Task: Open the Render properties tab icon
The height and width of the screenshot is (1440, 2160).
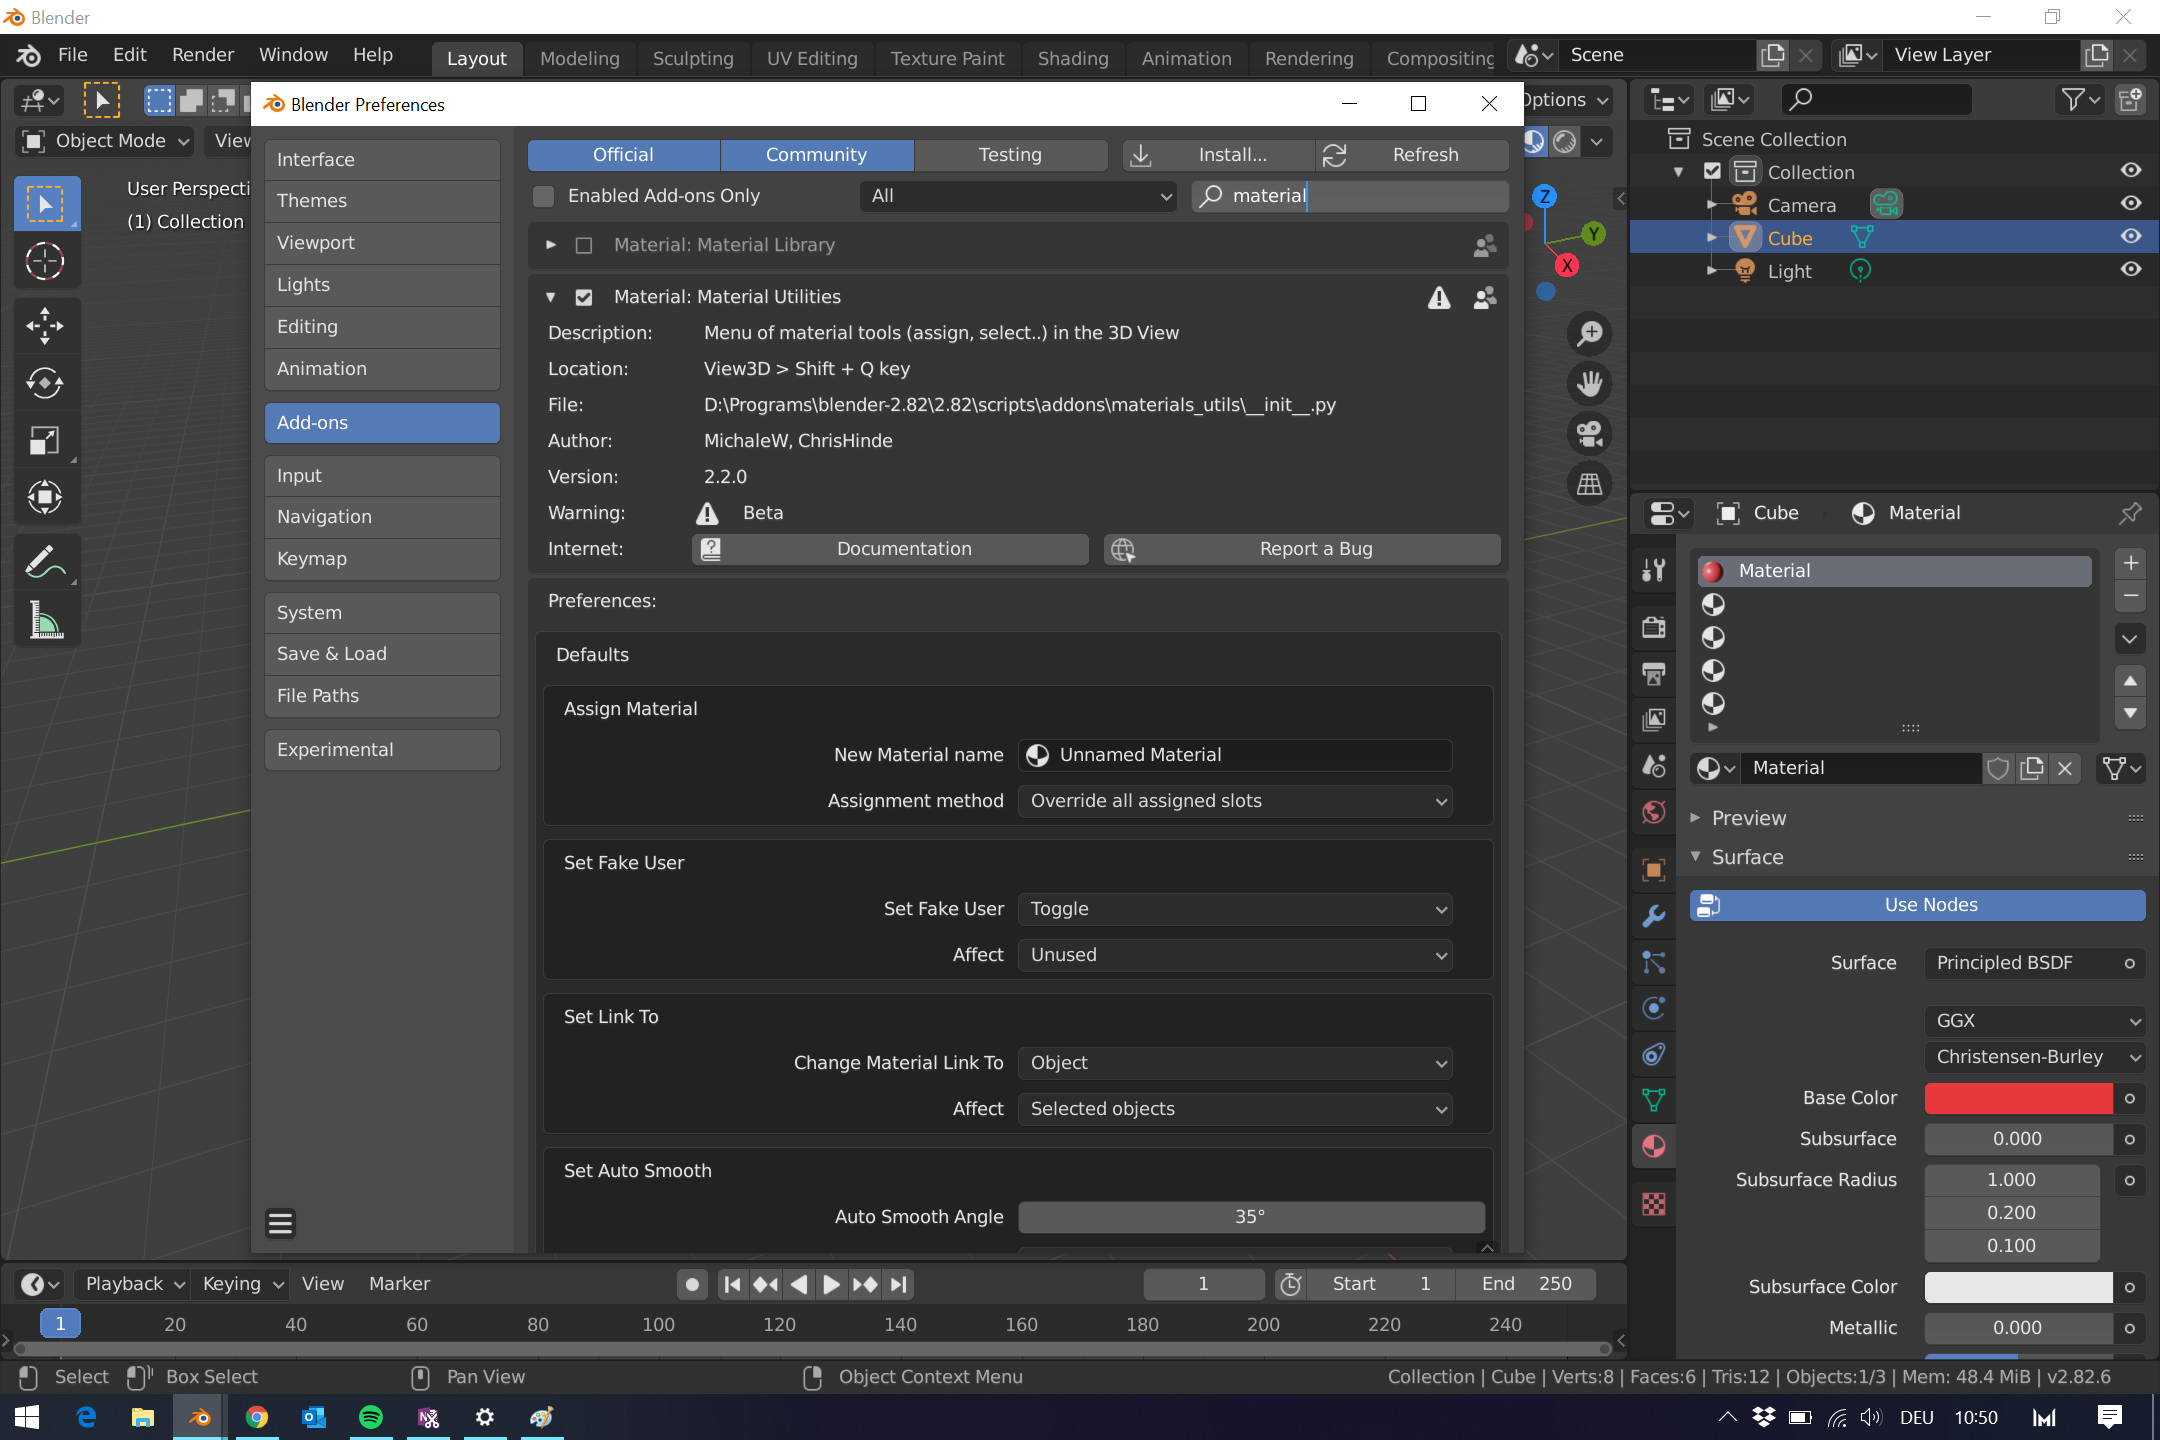Action: coord(1654,627)
